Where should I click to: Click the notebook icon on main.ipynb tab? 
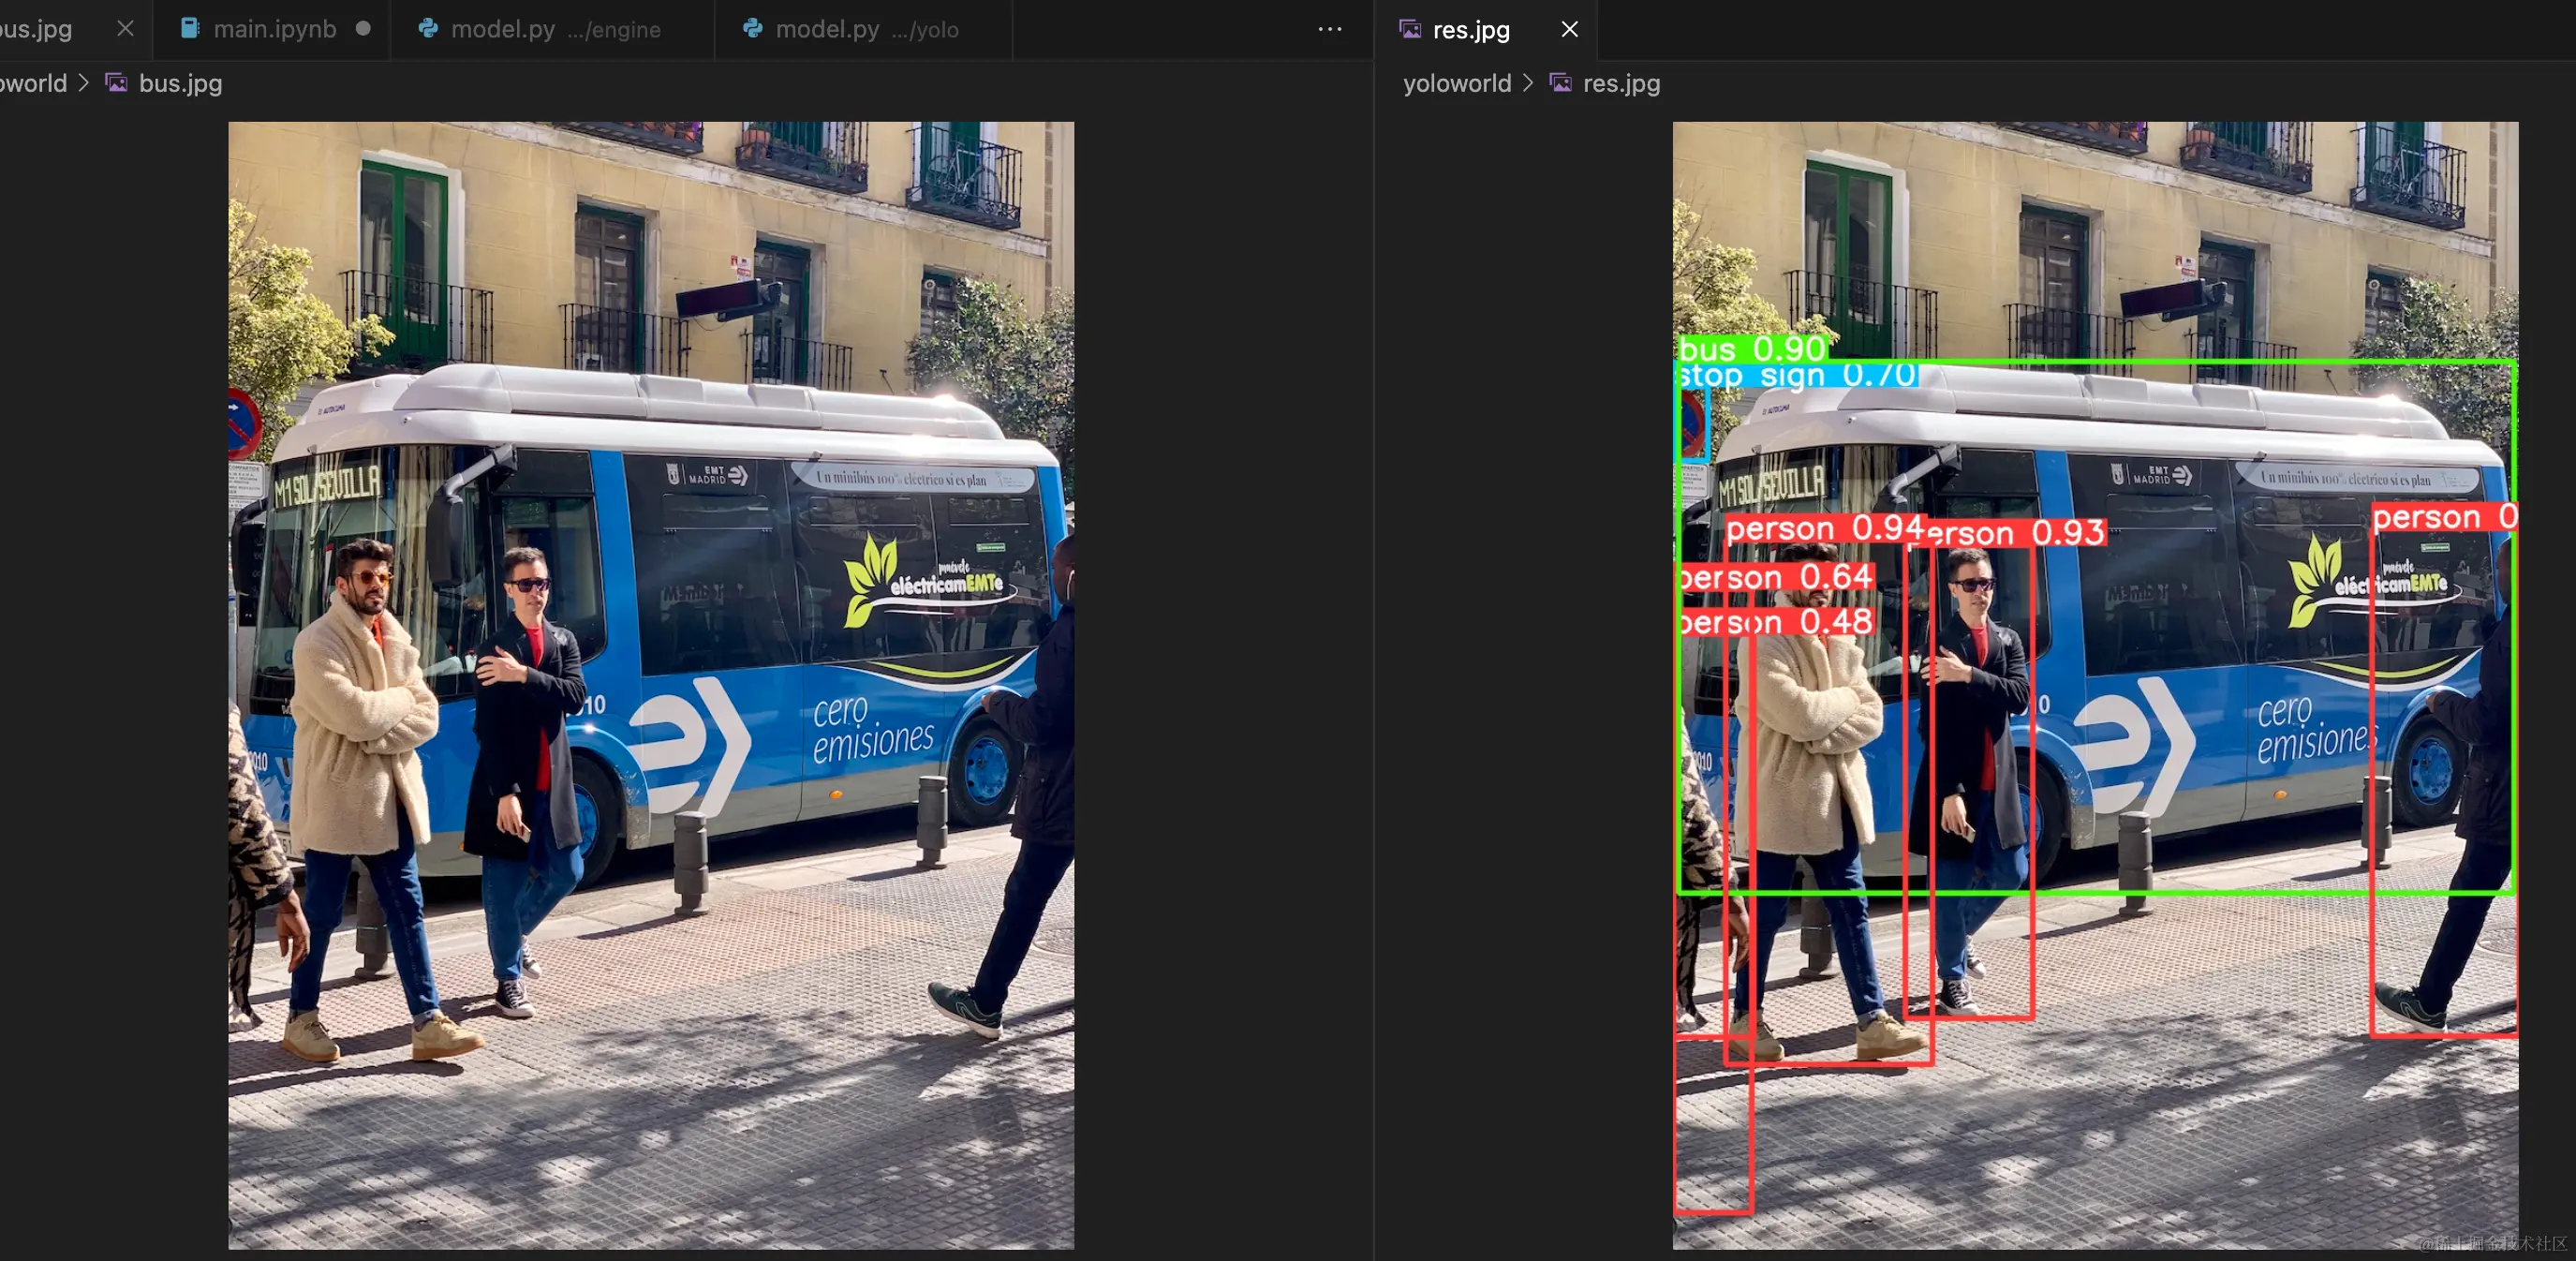click(189, 29)
